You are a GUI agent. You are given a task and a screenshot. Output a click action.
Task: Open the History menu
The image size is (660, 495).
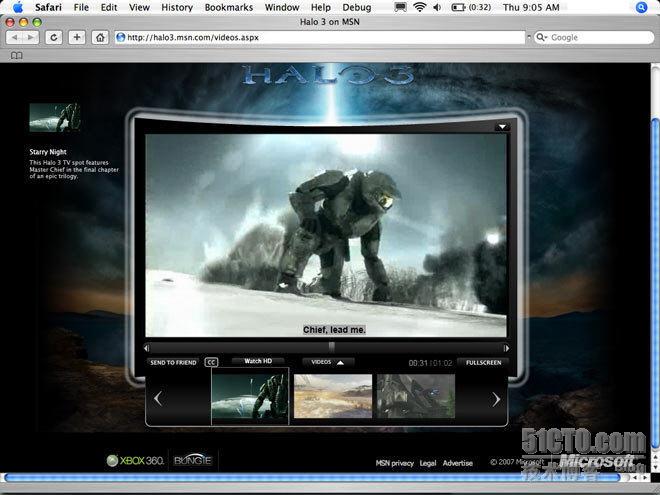pyautogui.click(x=177, y=7)
